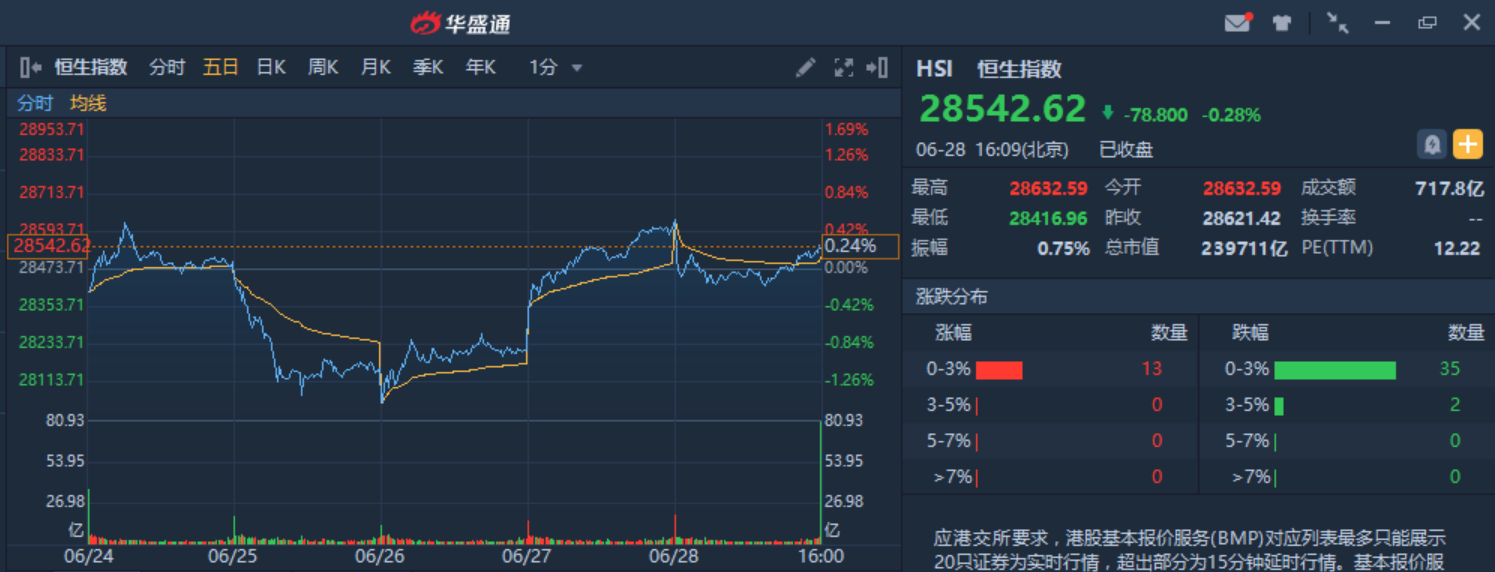Collapse right quote panel with arrow icon
The image size is (1495, 572).
click(877, 68)
